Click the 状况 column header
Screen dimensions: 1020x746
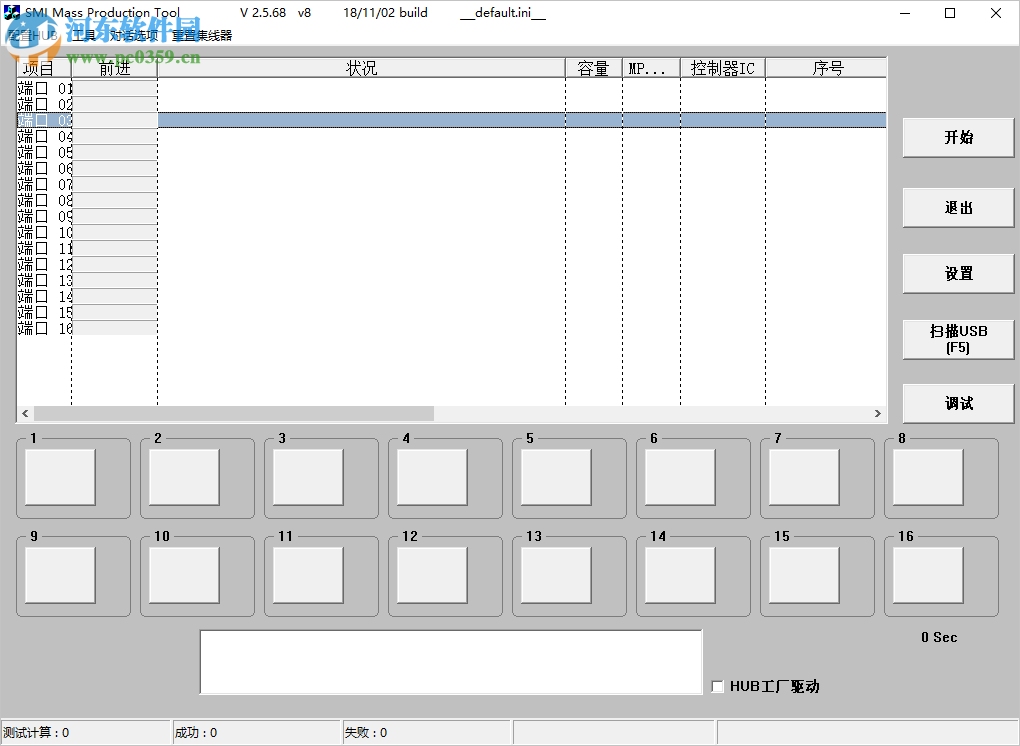tap(362, 68)
